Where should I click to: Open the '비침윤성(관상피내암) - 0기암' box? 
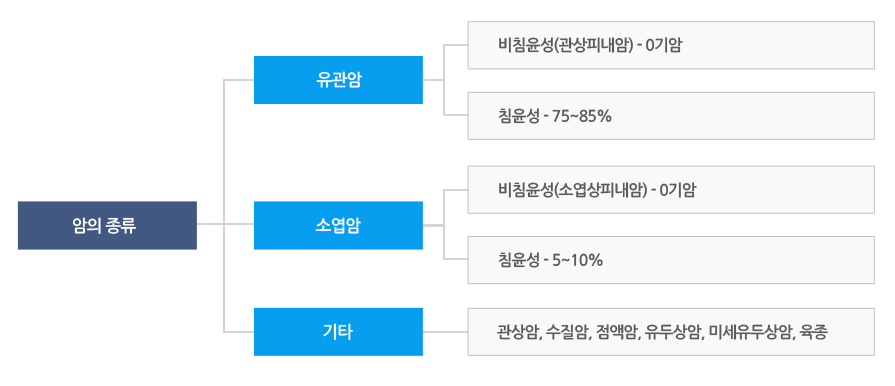click(671, 45)
